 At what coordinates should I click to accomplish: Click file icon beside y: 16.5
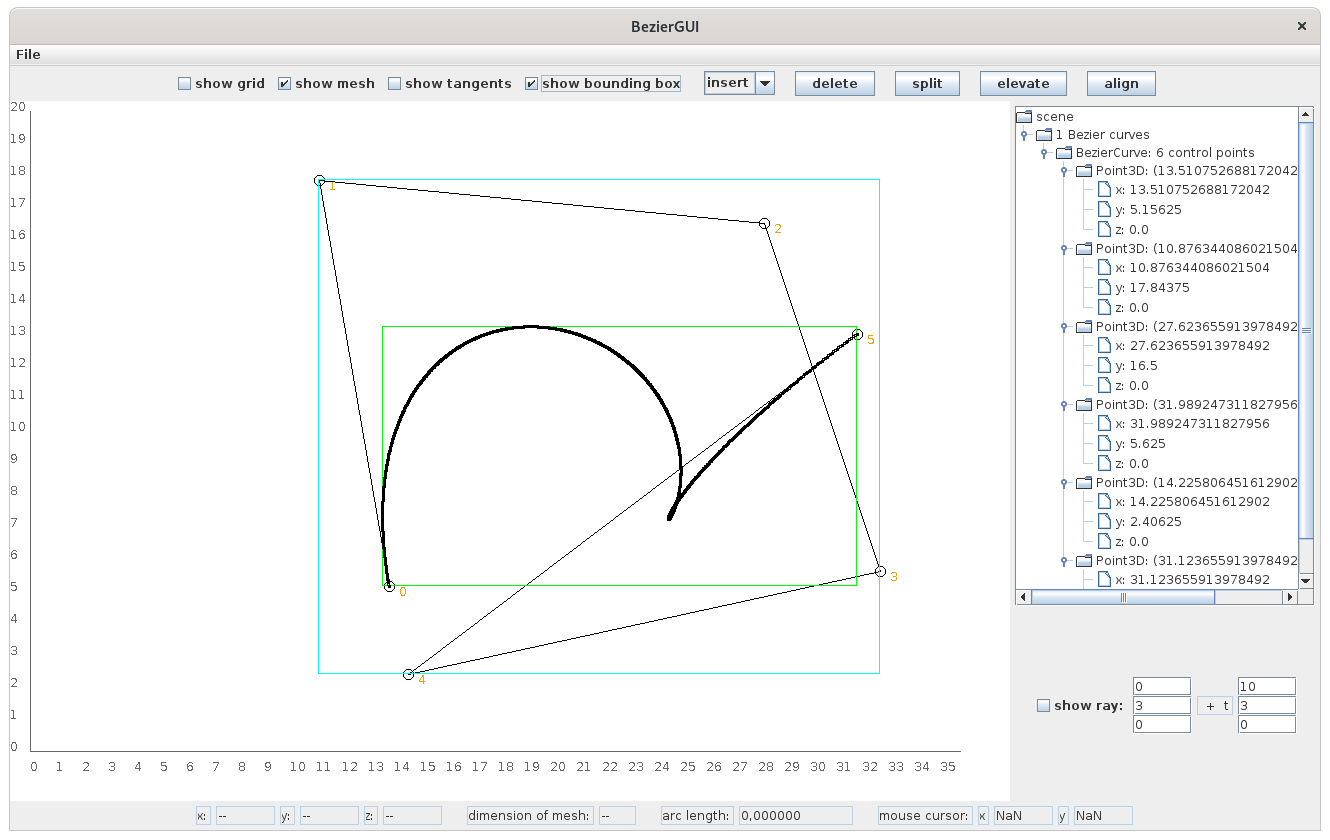pos(1104,366)
